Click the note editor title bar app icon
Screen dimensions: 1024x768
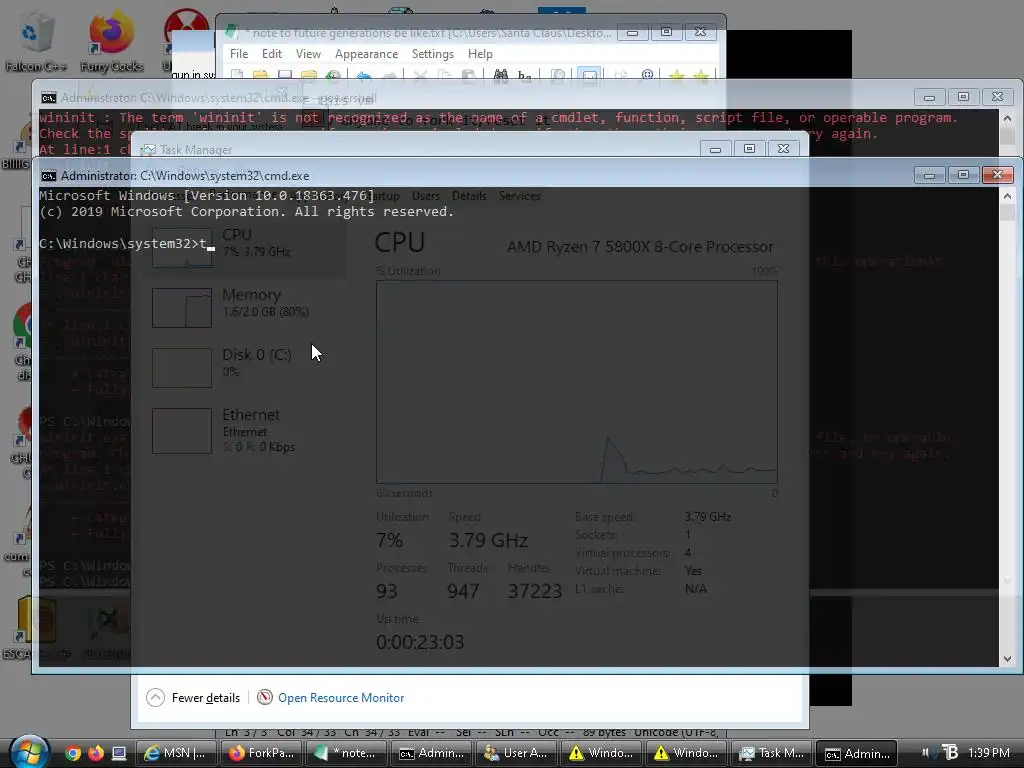point(231,32)
